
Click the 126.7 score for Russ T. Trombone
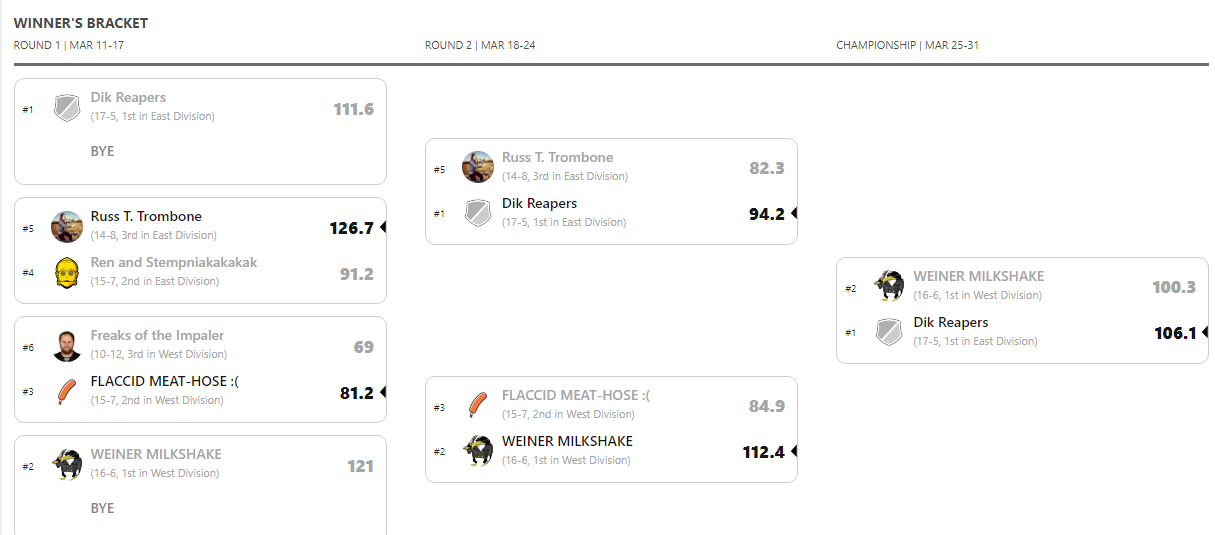click(351, 228)
